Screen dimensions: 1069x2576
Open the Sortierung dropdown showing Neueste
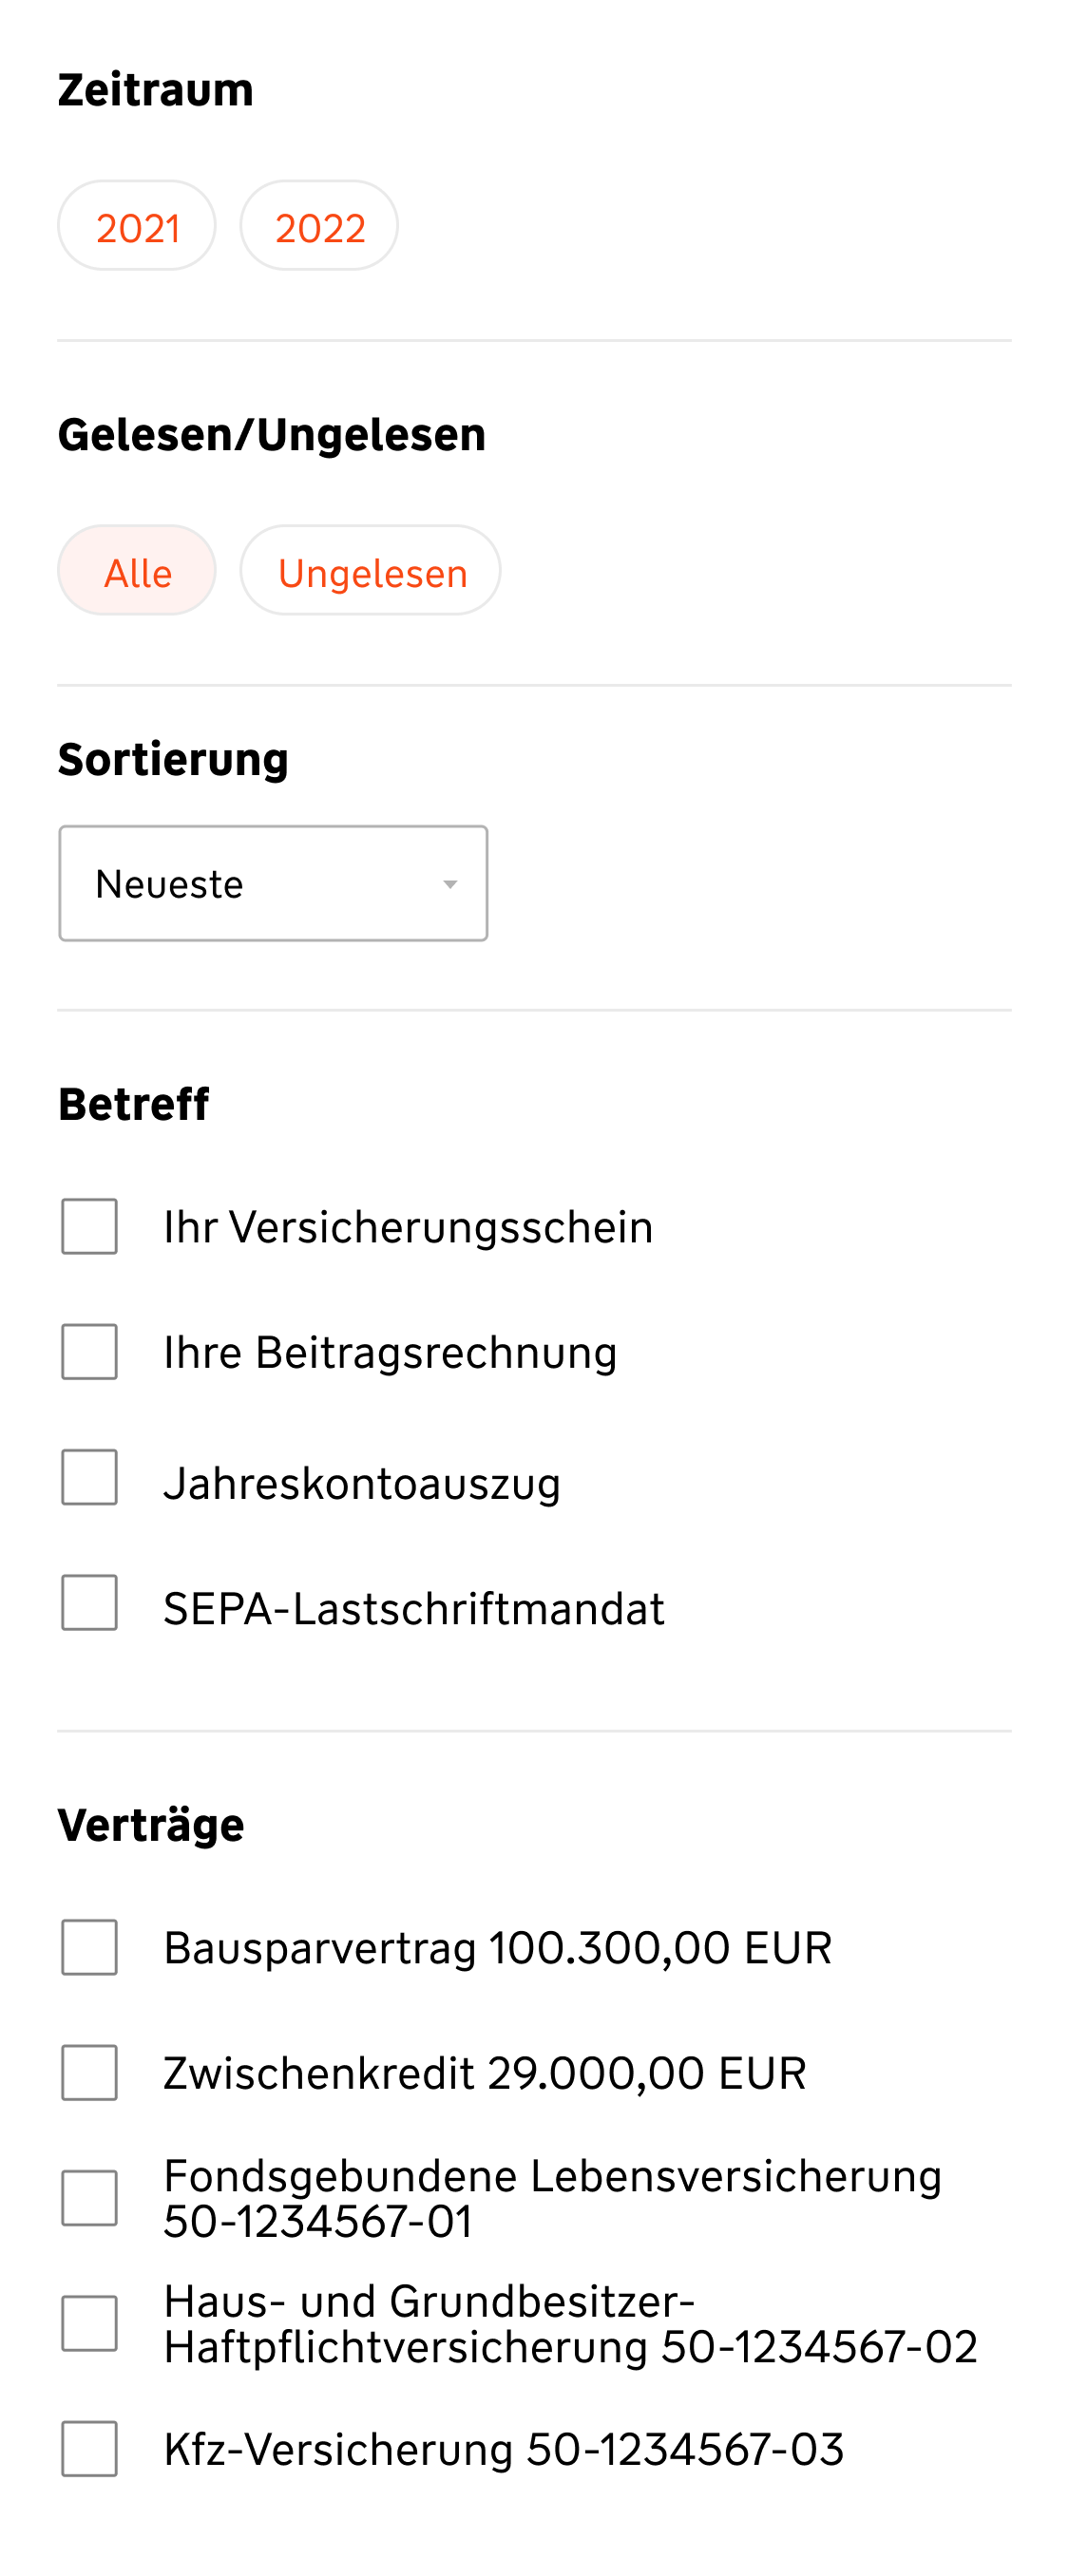click(272, 883)
